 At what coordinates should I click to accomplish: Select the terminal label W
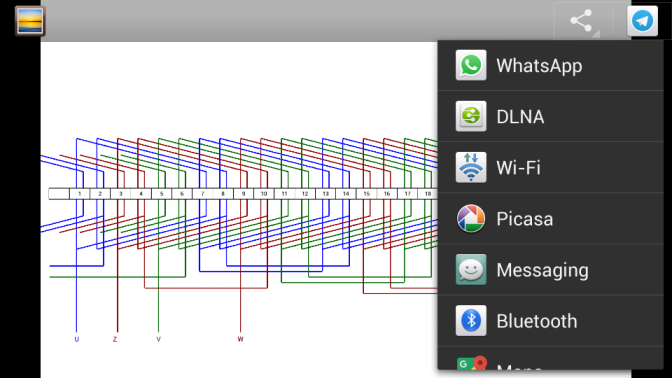click(x=240, y=339)
